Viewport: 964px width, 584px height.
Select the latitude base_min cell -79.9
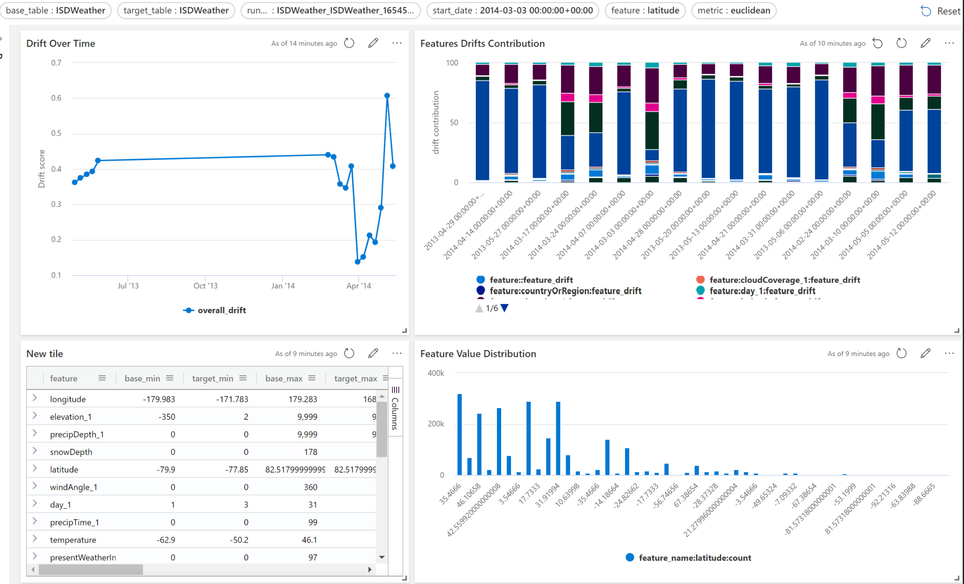pyautogui.click(x=149, y=469)
